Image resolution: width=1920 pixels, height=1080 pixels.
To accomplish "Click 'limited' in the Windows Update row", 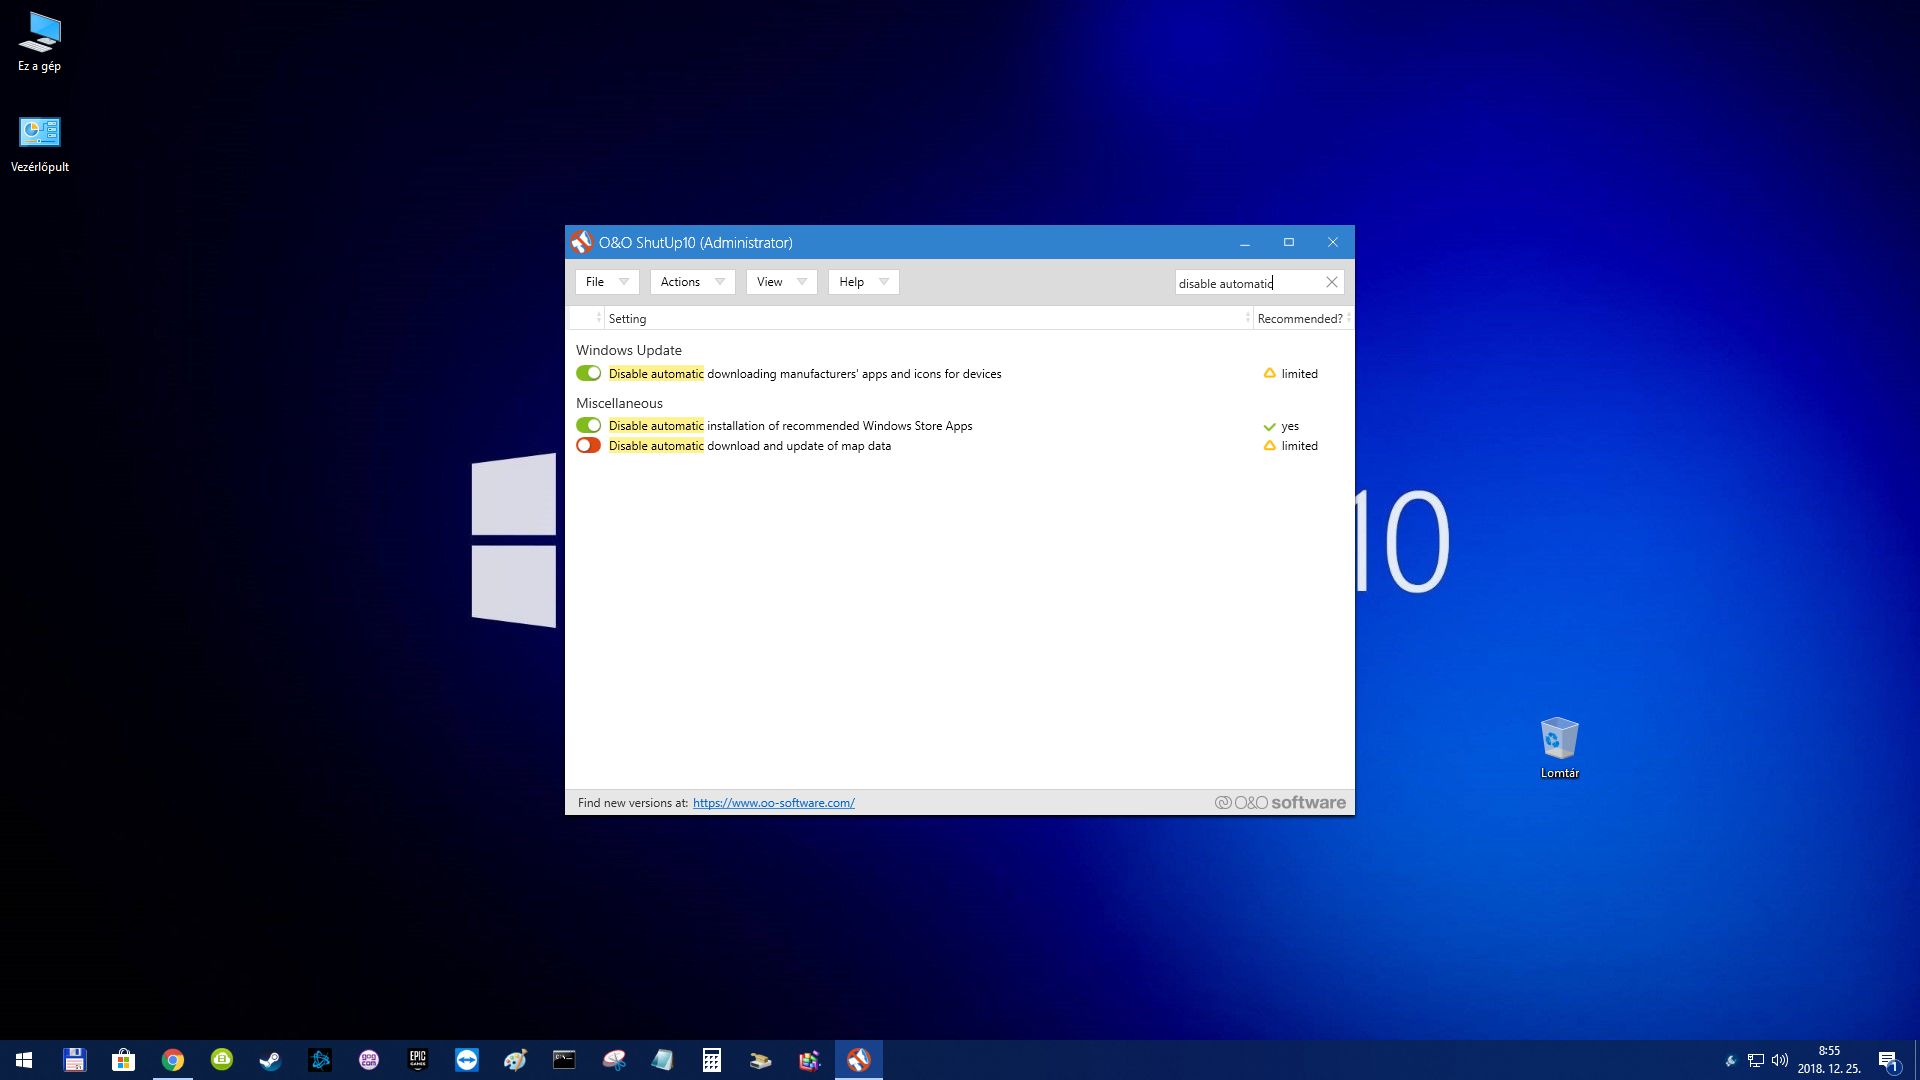I will coord(1299,374).
